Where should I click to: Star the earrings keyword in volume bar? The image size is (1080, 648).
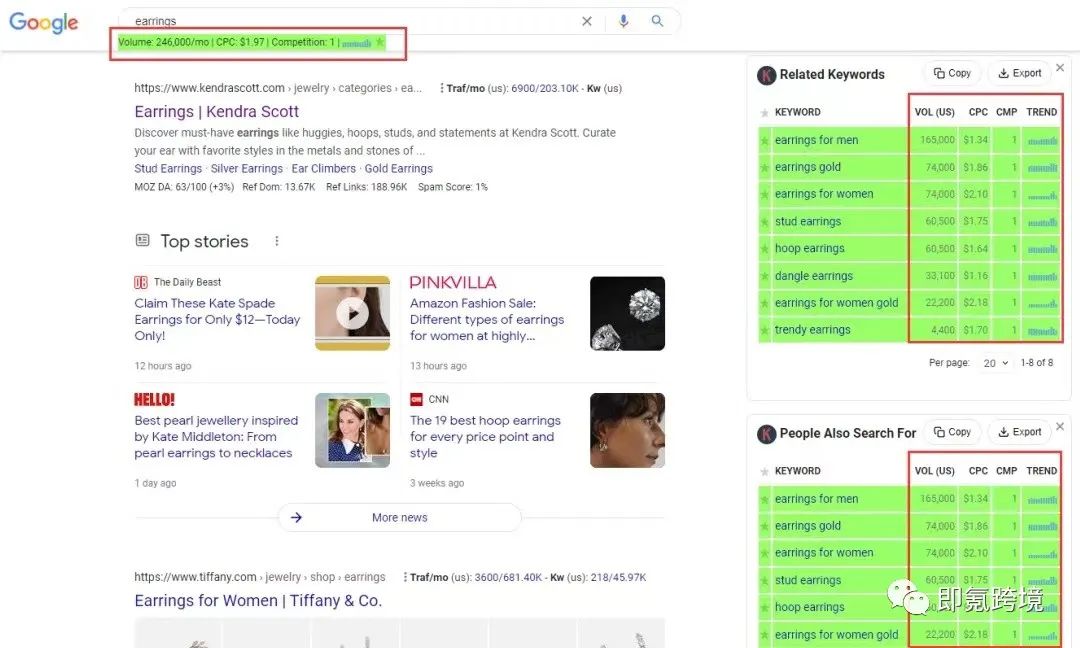point(380,42)
